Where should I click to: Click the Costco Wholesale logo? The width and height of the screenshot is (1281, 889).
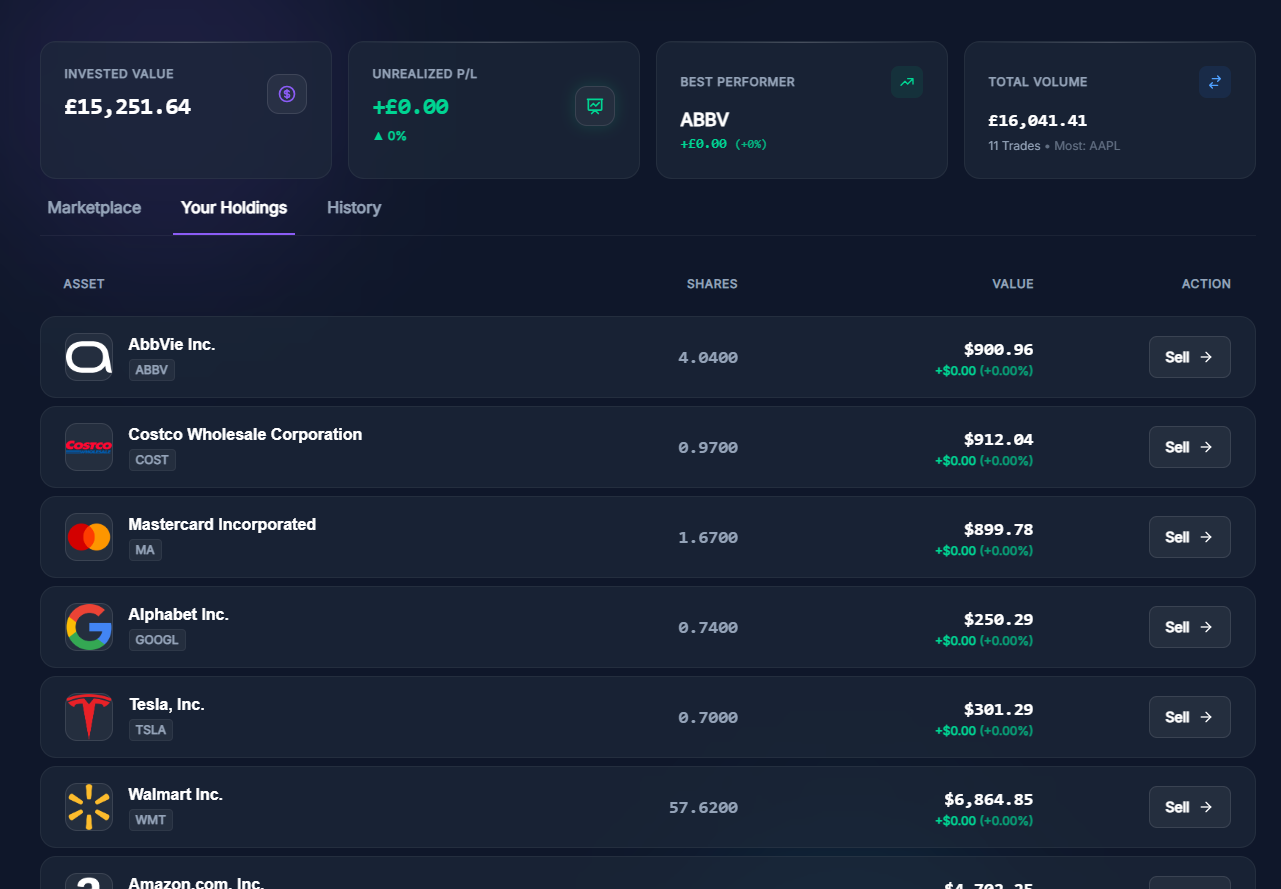(88, 447)
